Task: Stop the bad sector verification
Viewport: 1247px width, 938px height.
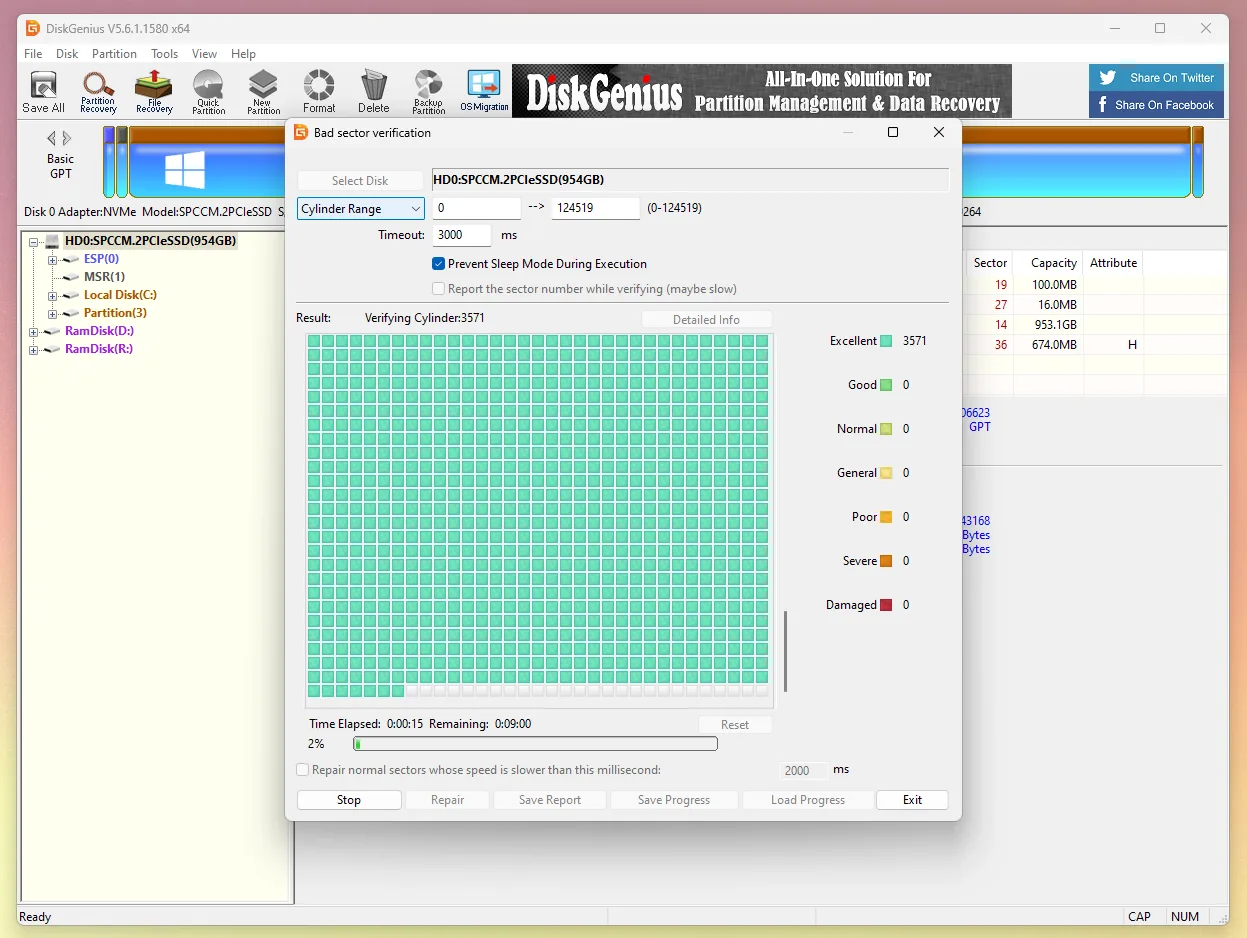Action: 348,799
